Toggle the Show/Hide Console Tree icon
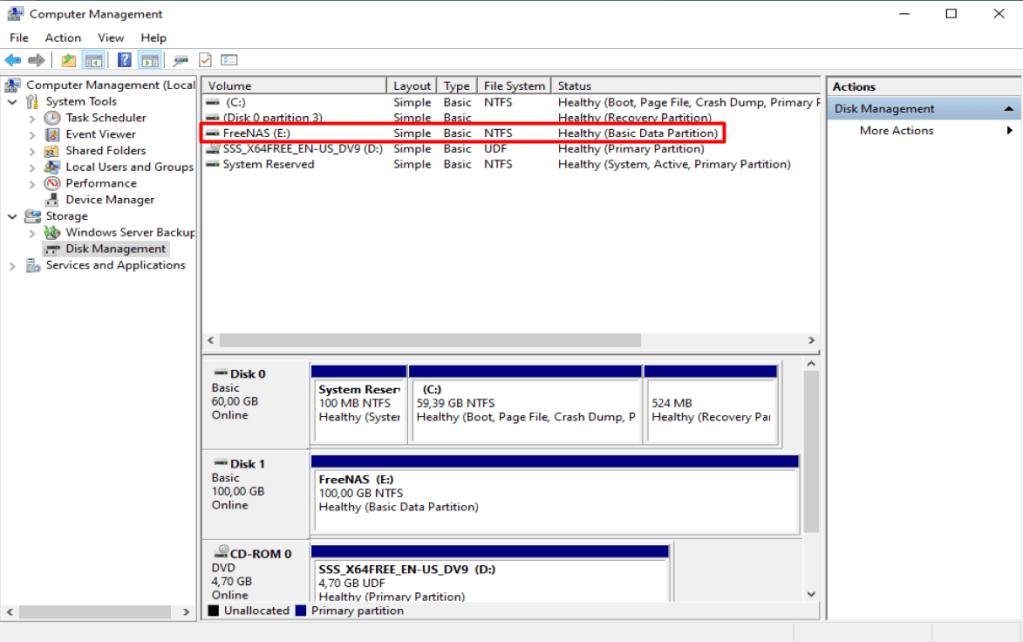The height and width of the screenshot is (642, 1023). 93,61
